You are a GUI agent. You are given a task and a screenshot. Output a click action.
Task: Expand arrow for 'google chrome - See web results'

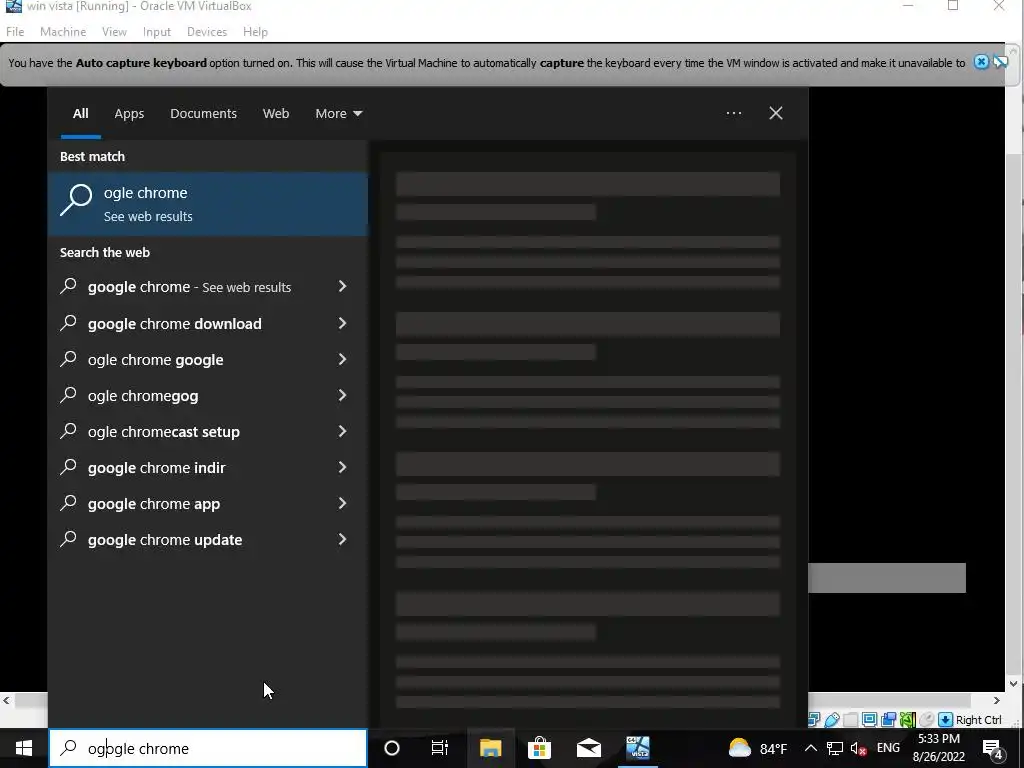click(342, 287)
